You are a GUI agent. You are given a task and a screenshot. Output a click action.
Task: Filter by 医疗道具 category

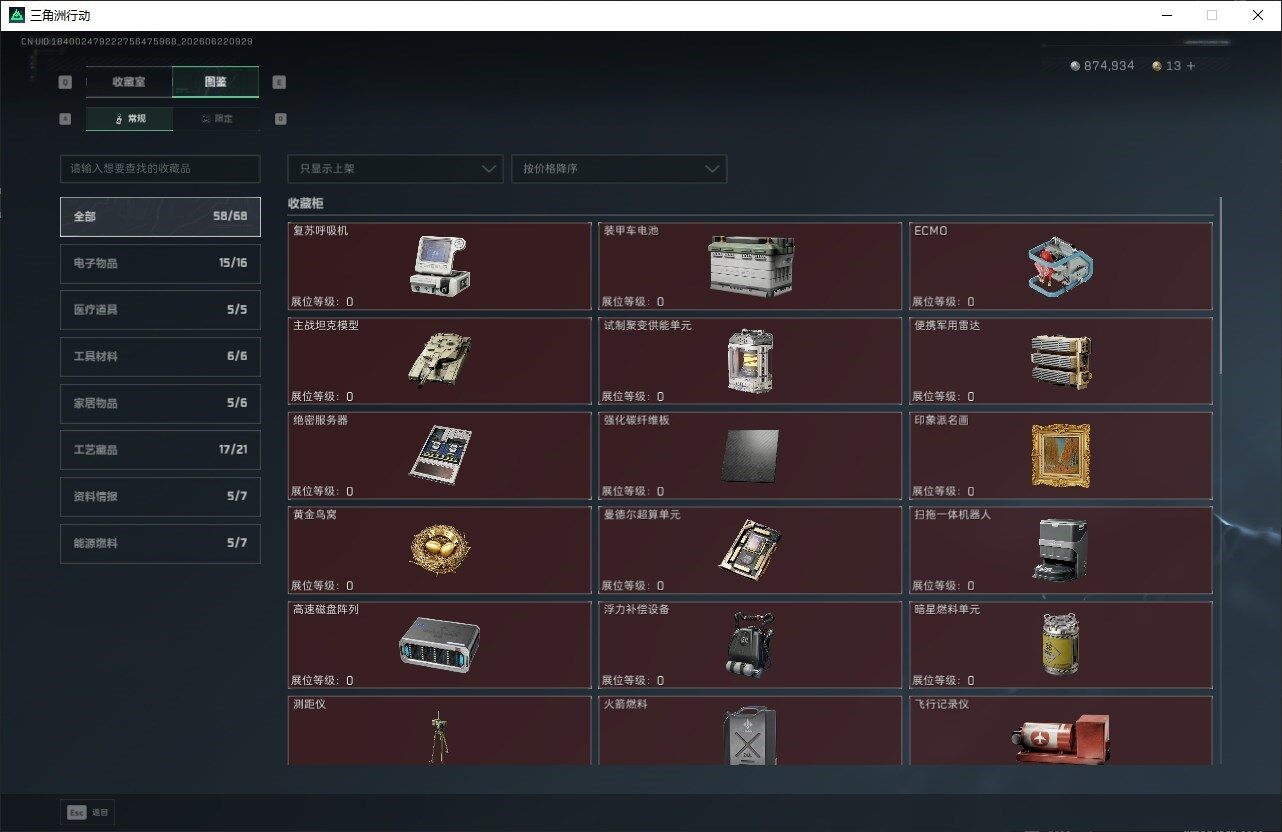tap(160, 310)
